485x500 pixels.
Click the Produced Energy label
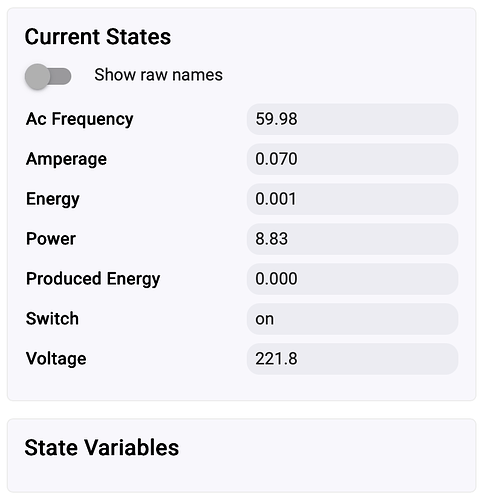93,279
